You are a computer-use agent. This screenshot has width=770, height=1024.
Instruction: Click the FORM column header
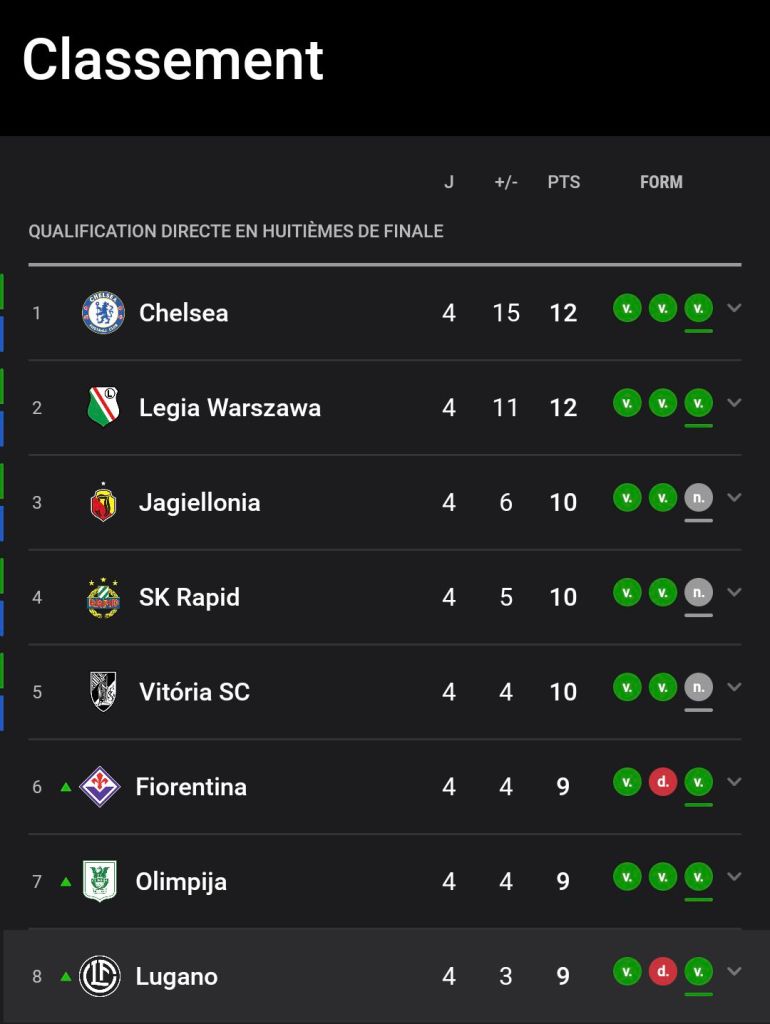tap(661, 182)
